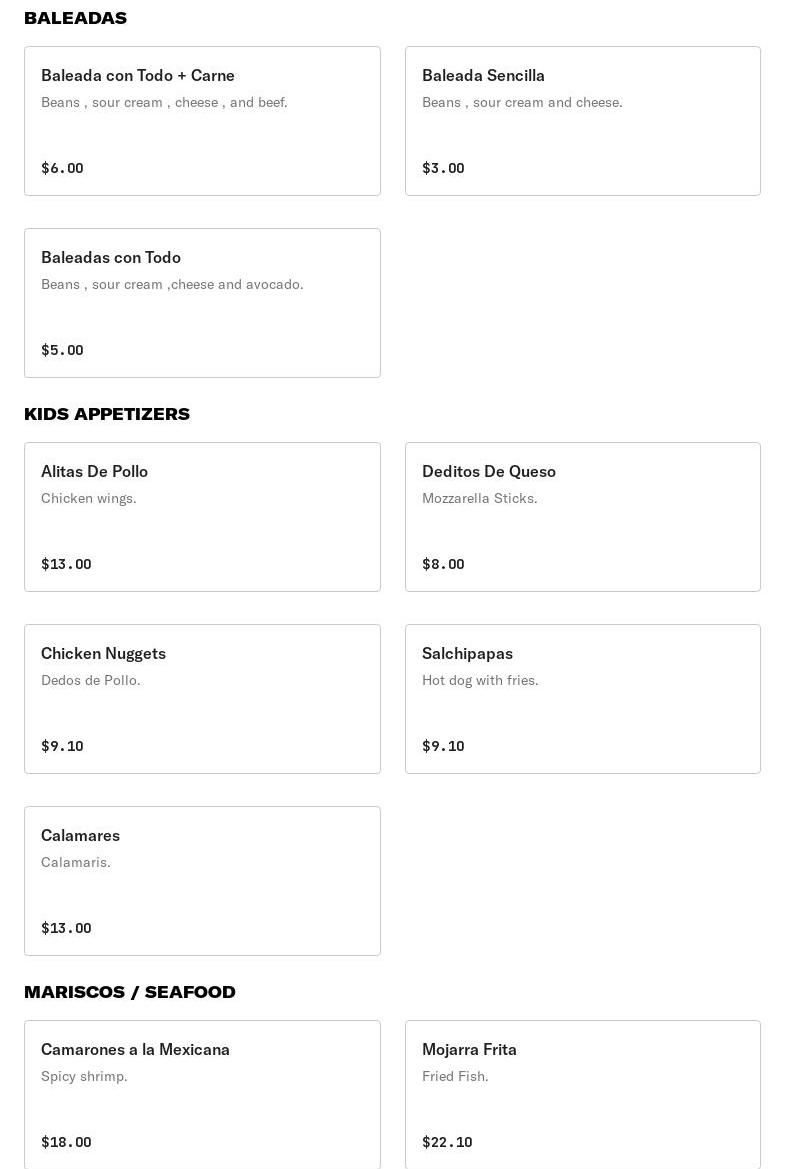Open the Alitas De Pollo card

point(202,517)
